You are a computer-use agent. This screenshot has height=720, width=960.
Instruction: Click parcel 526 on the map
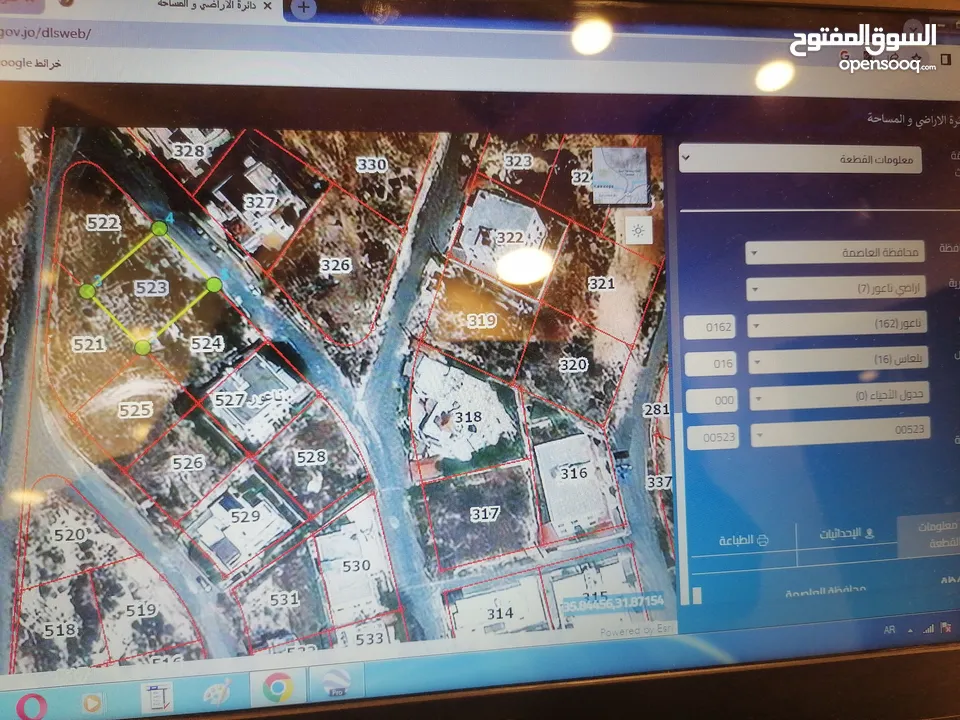188,463
